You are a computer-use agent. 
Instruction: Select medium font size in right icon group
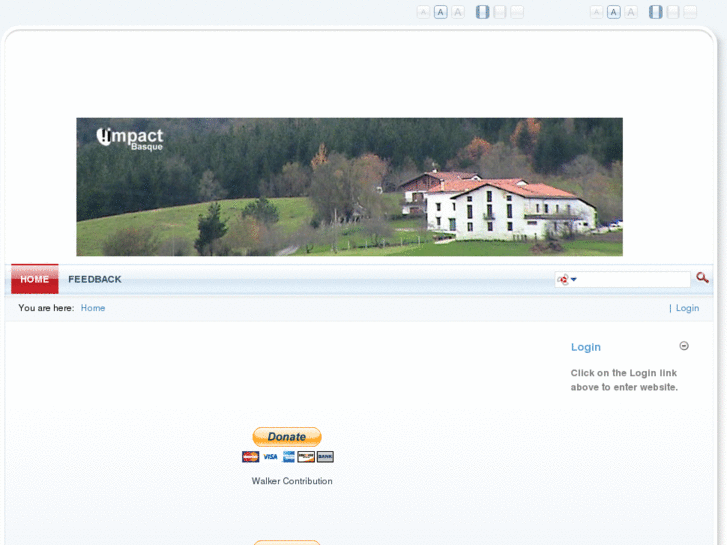[x=613, y=12]
